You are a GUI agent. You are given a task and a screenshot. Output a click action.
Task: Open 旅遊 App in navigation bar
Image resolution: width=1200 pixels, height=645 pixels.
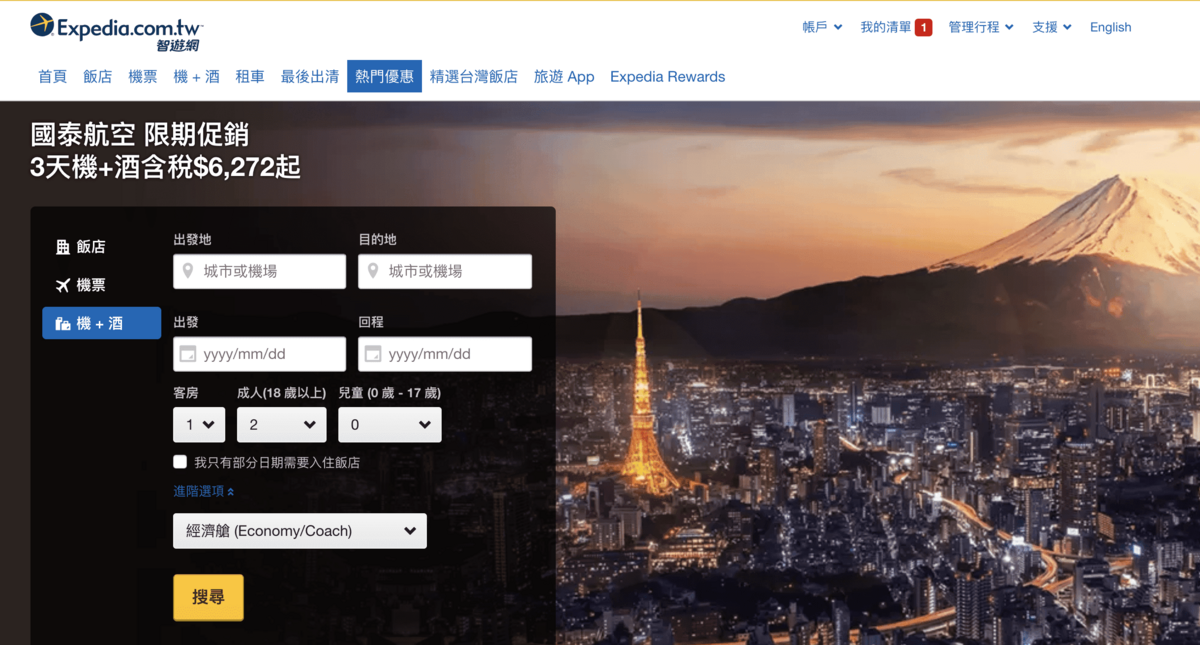[564, 76]
